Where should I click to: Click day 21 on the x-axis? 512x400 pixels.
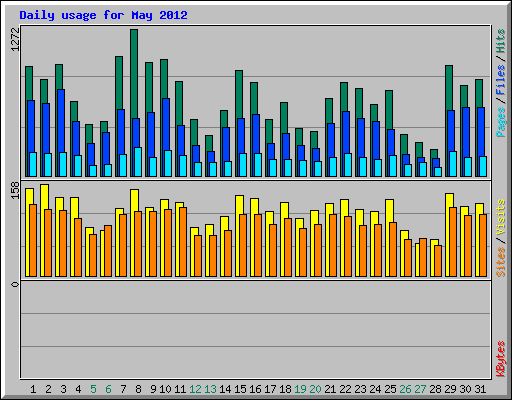pos(330,389)
